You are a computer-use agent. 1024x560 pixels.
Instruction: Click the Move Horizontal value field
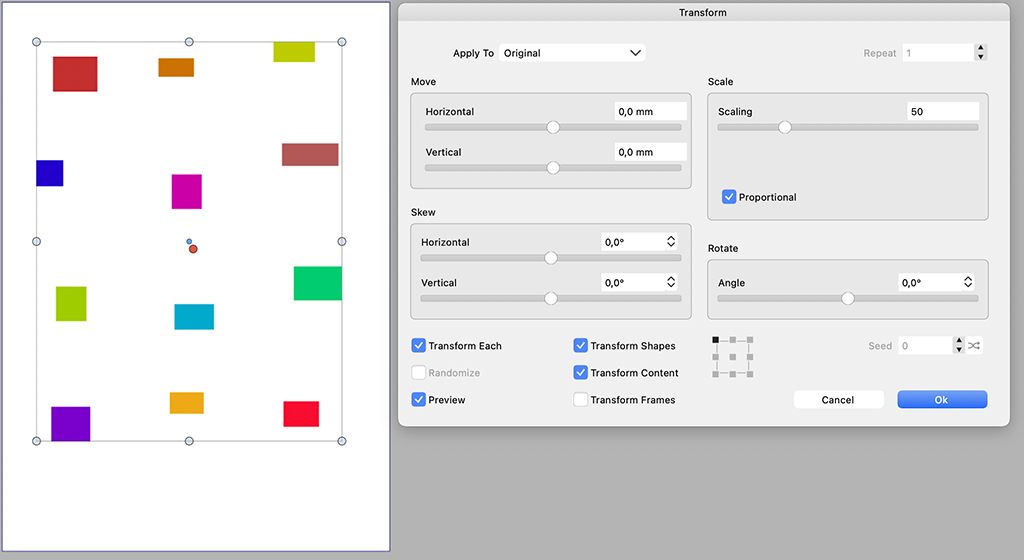click(650, 112)
